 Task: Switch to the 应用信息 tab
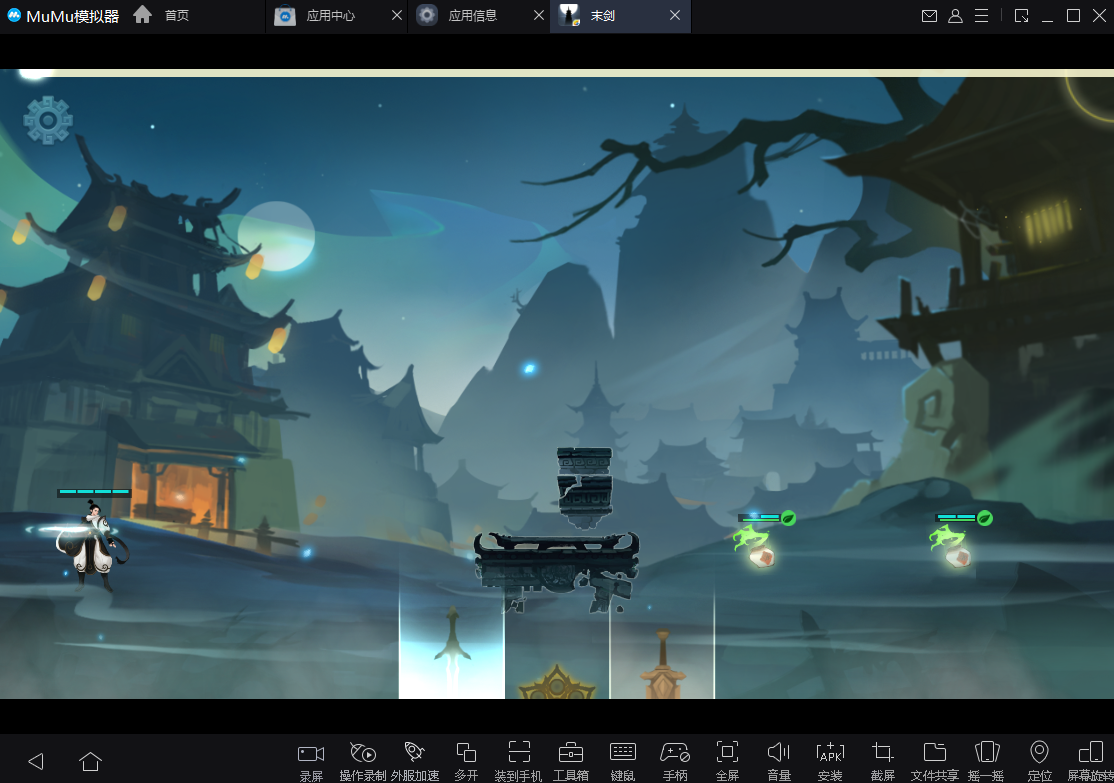pyautogui.click(x=472, y=16)
